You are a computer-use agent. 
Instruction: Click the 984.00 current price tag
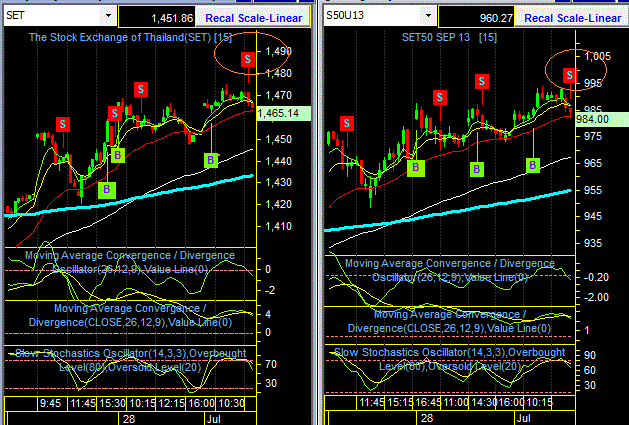(x=602, y=120)
